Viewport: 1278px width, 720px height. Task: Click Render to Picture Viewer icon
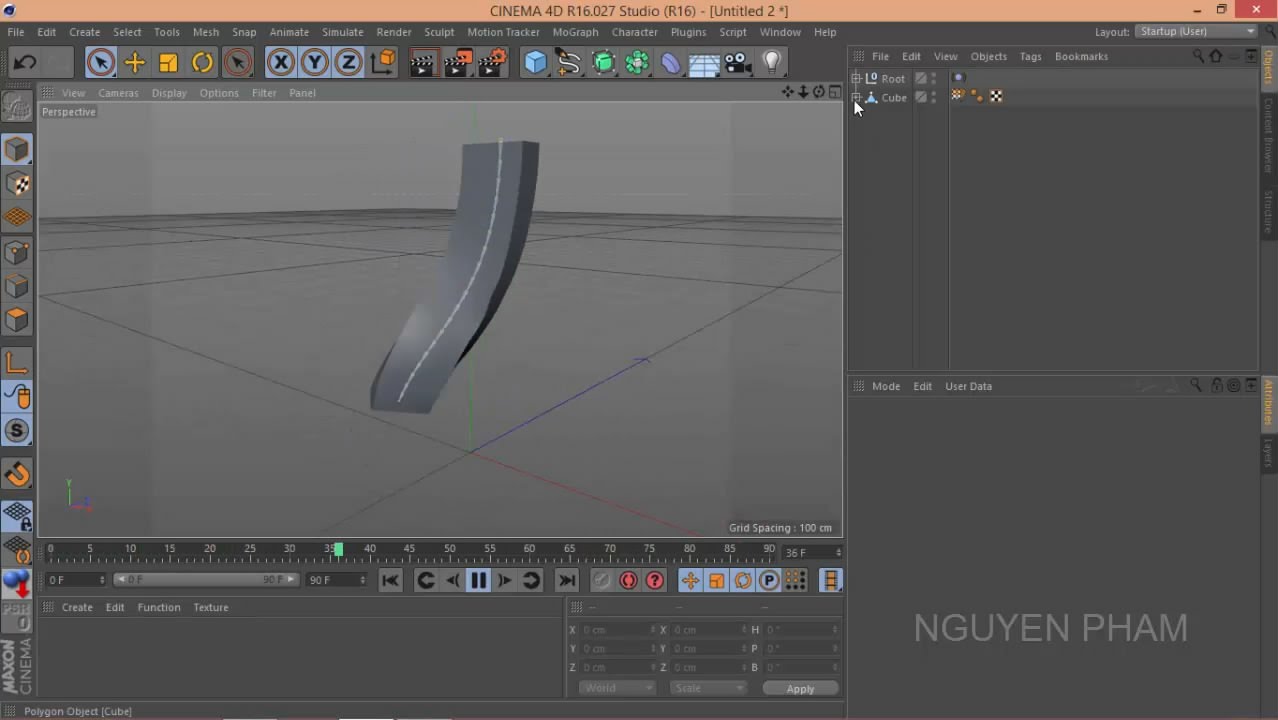(458, 63)
